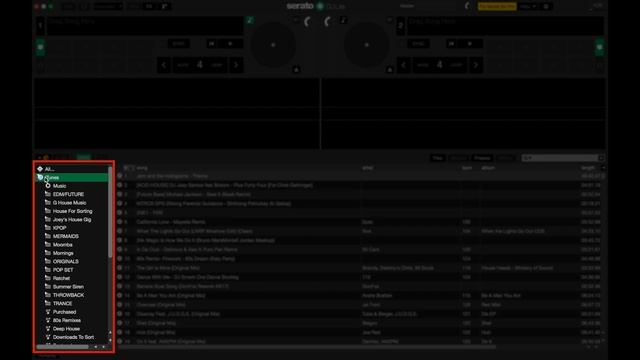Click deck 1 play button
The height and width of the screenshot is (360, 640).
[x=230, y=44]
